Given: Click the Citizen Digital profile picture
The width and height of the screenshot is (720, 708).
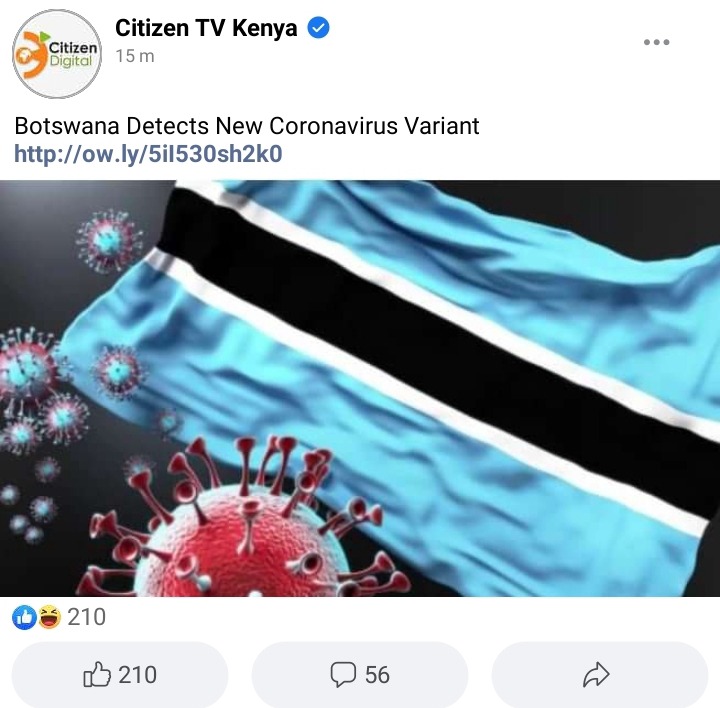Looking at the screenshot, I should click(56, 54).
